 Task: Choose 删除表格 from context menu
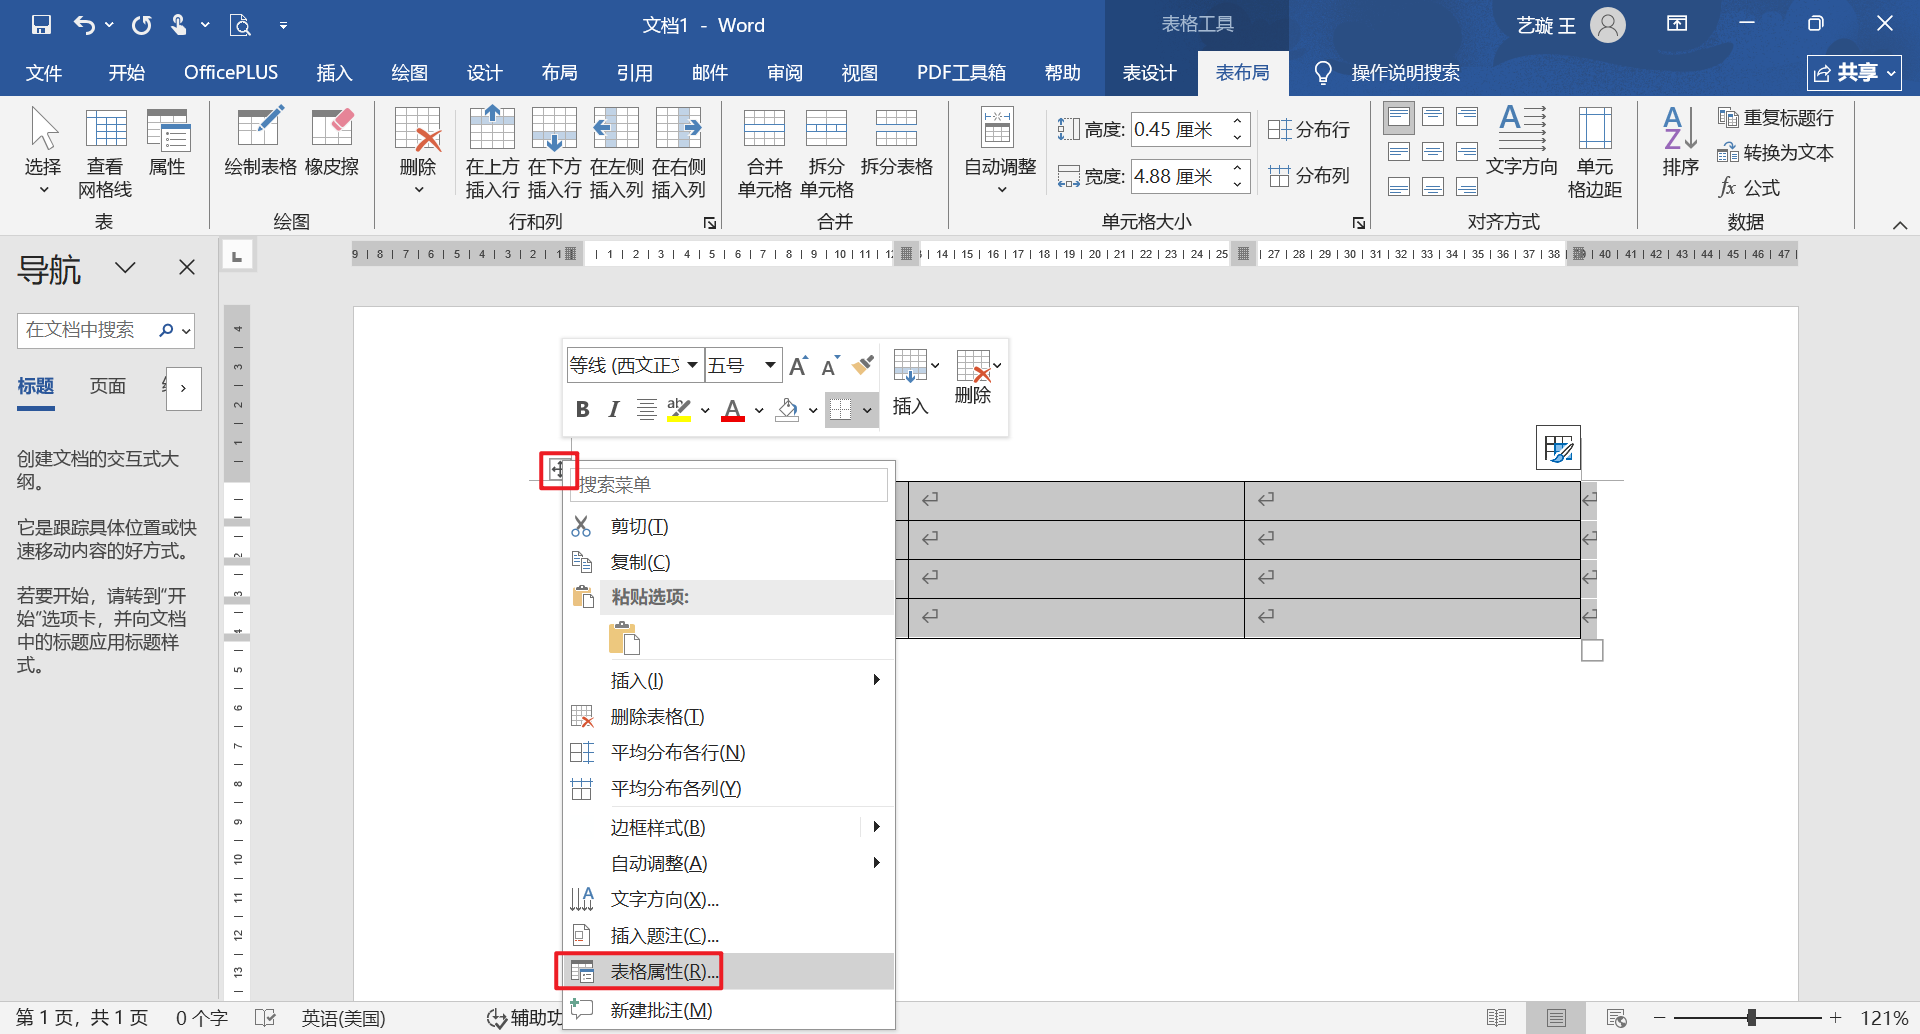click(x=730, y=717)
